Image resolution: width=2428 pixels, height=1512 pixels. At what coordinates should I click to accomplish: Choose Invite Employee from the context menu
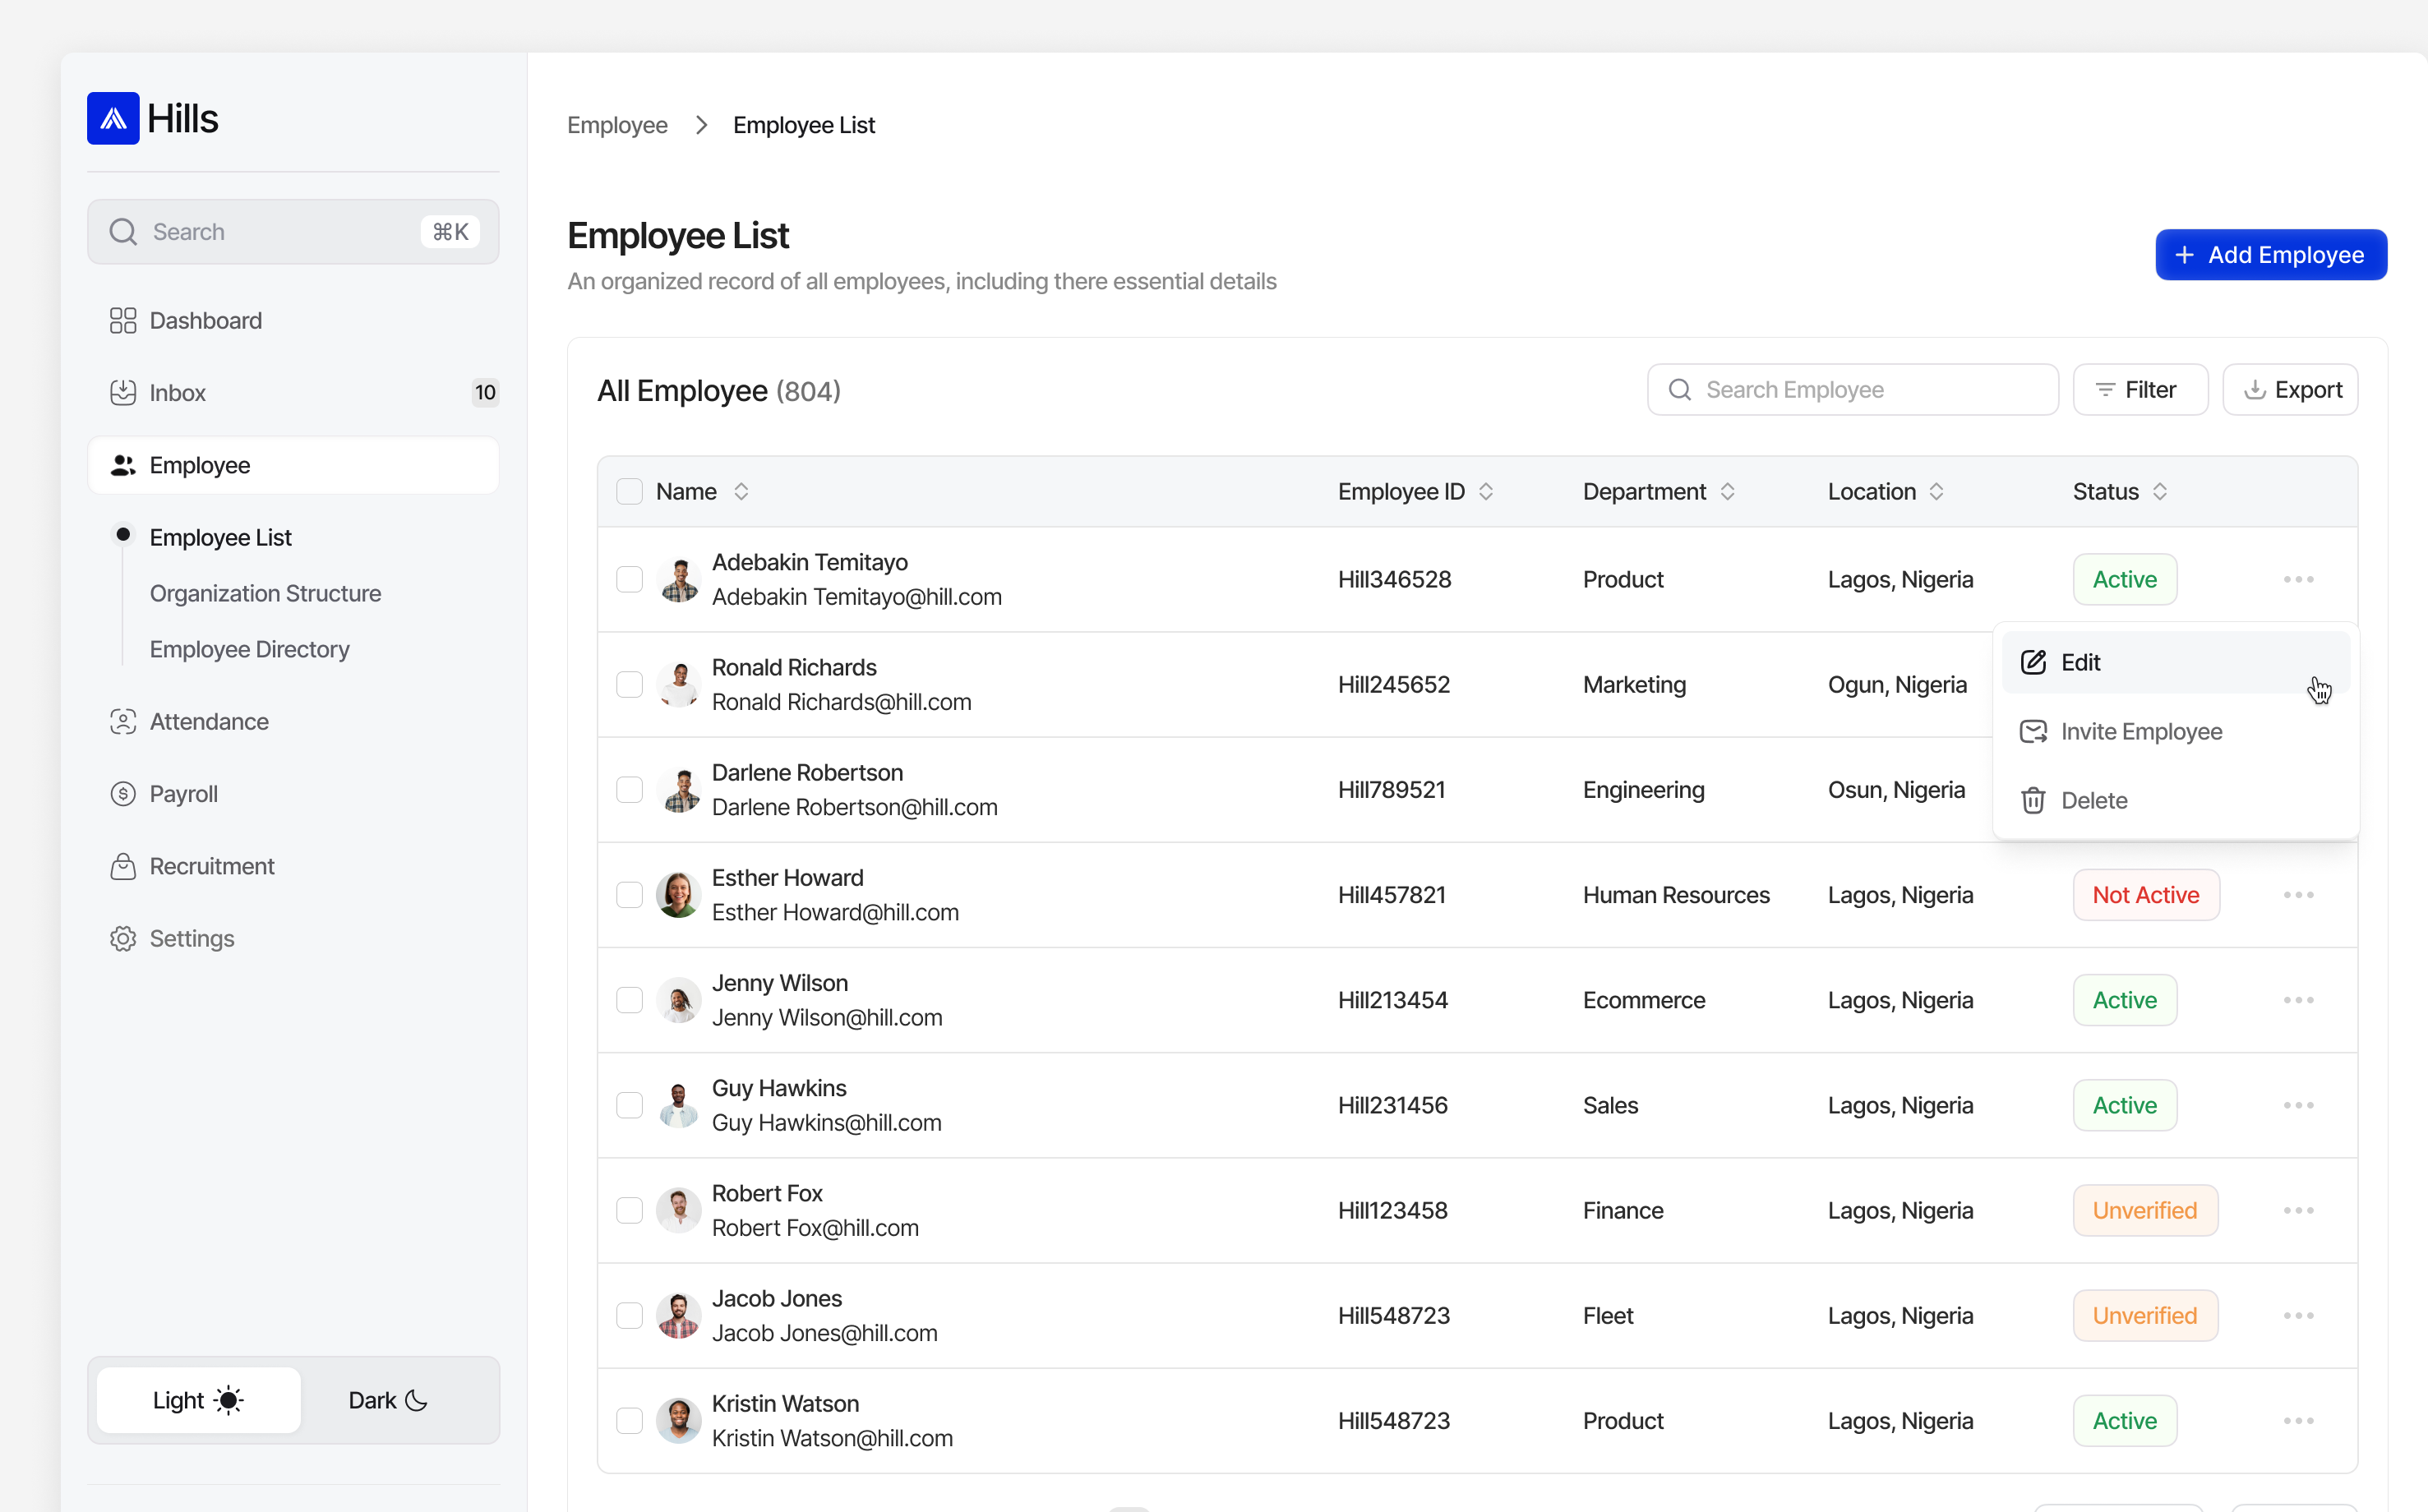[2141, 731]
